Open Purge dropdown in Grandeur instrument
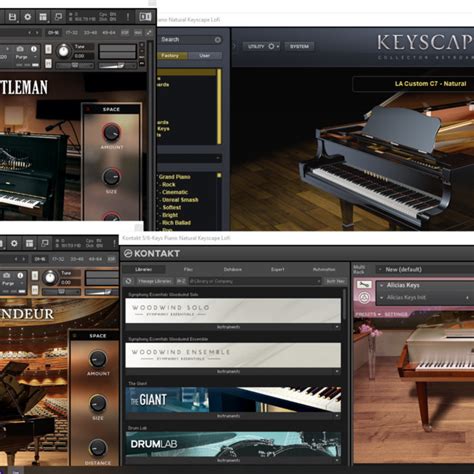 coord(12,283)
